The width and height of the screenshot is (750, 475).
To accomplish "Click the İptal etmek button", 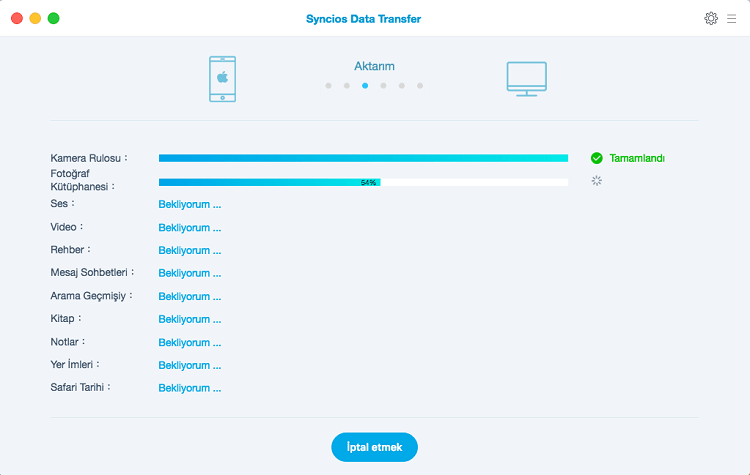I will (375, 447).
